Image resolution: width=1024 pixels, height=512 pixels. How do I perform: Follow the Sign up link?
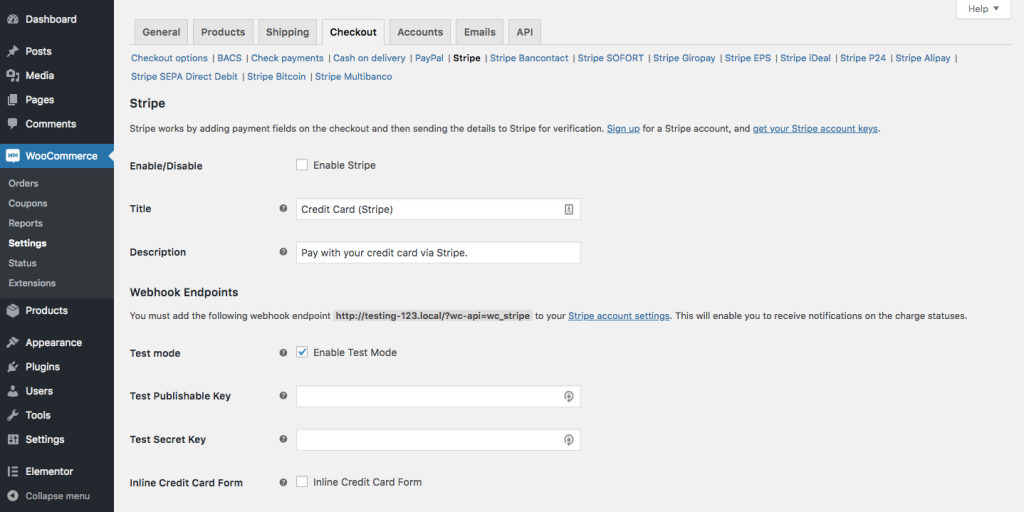click(623, 129)
